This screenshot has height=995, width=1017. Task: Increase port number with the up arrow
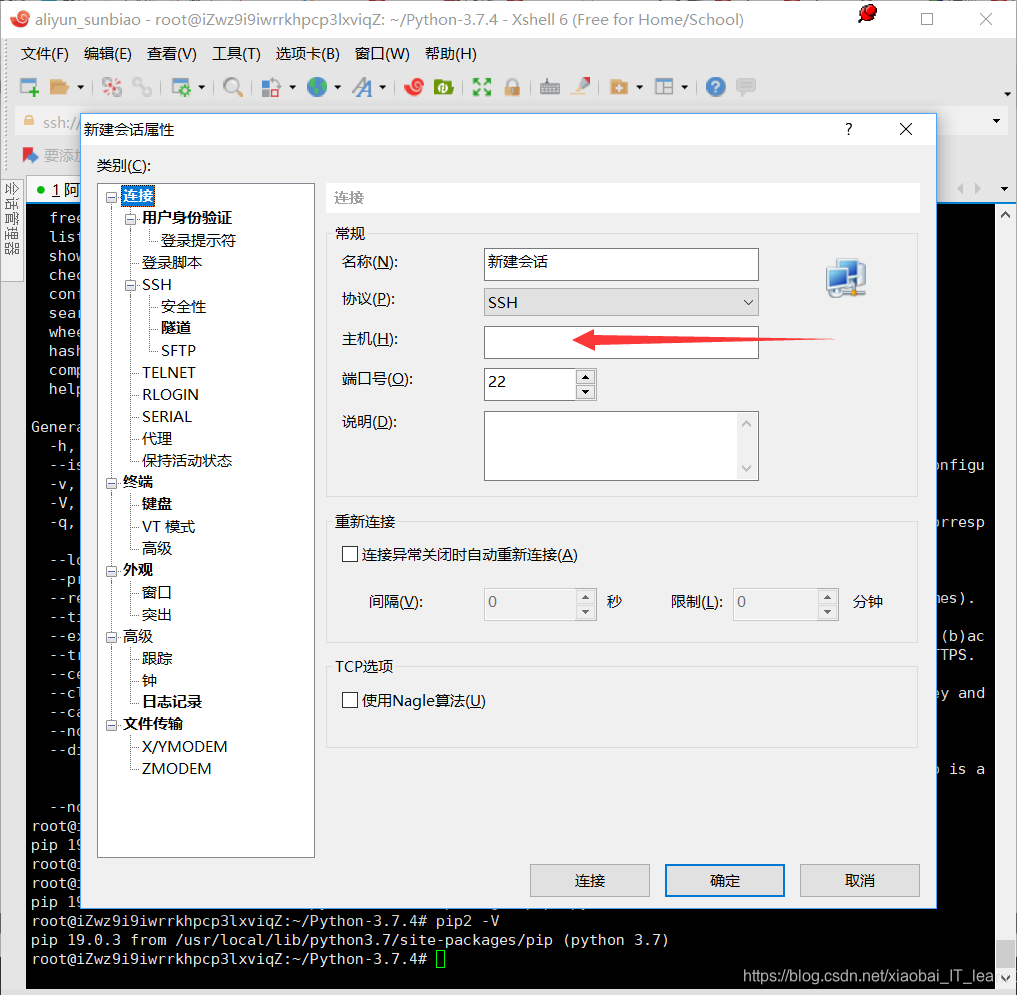pyautogui.click(x=586, y=377)
